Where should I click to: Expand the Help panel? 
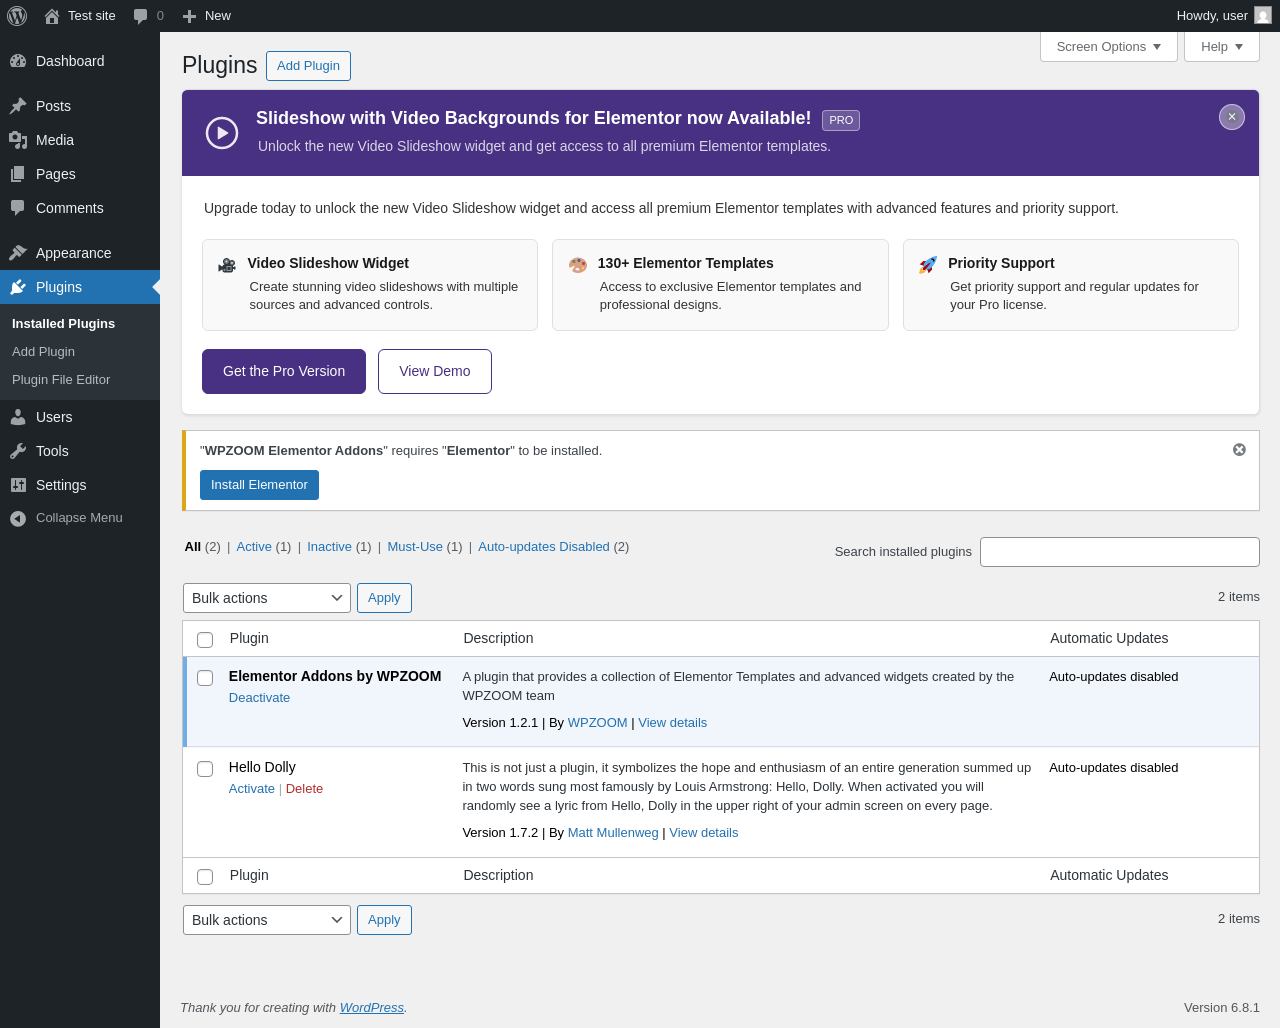[x=1222, y=46]
